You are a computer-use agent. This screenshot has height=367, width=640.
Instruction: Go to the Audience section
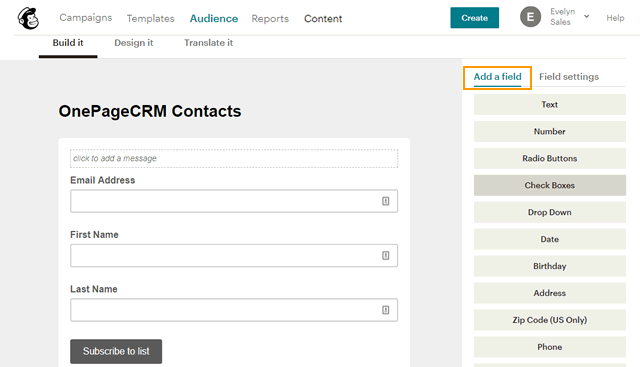pos(214,18)
